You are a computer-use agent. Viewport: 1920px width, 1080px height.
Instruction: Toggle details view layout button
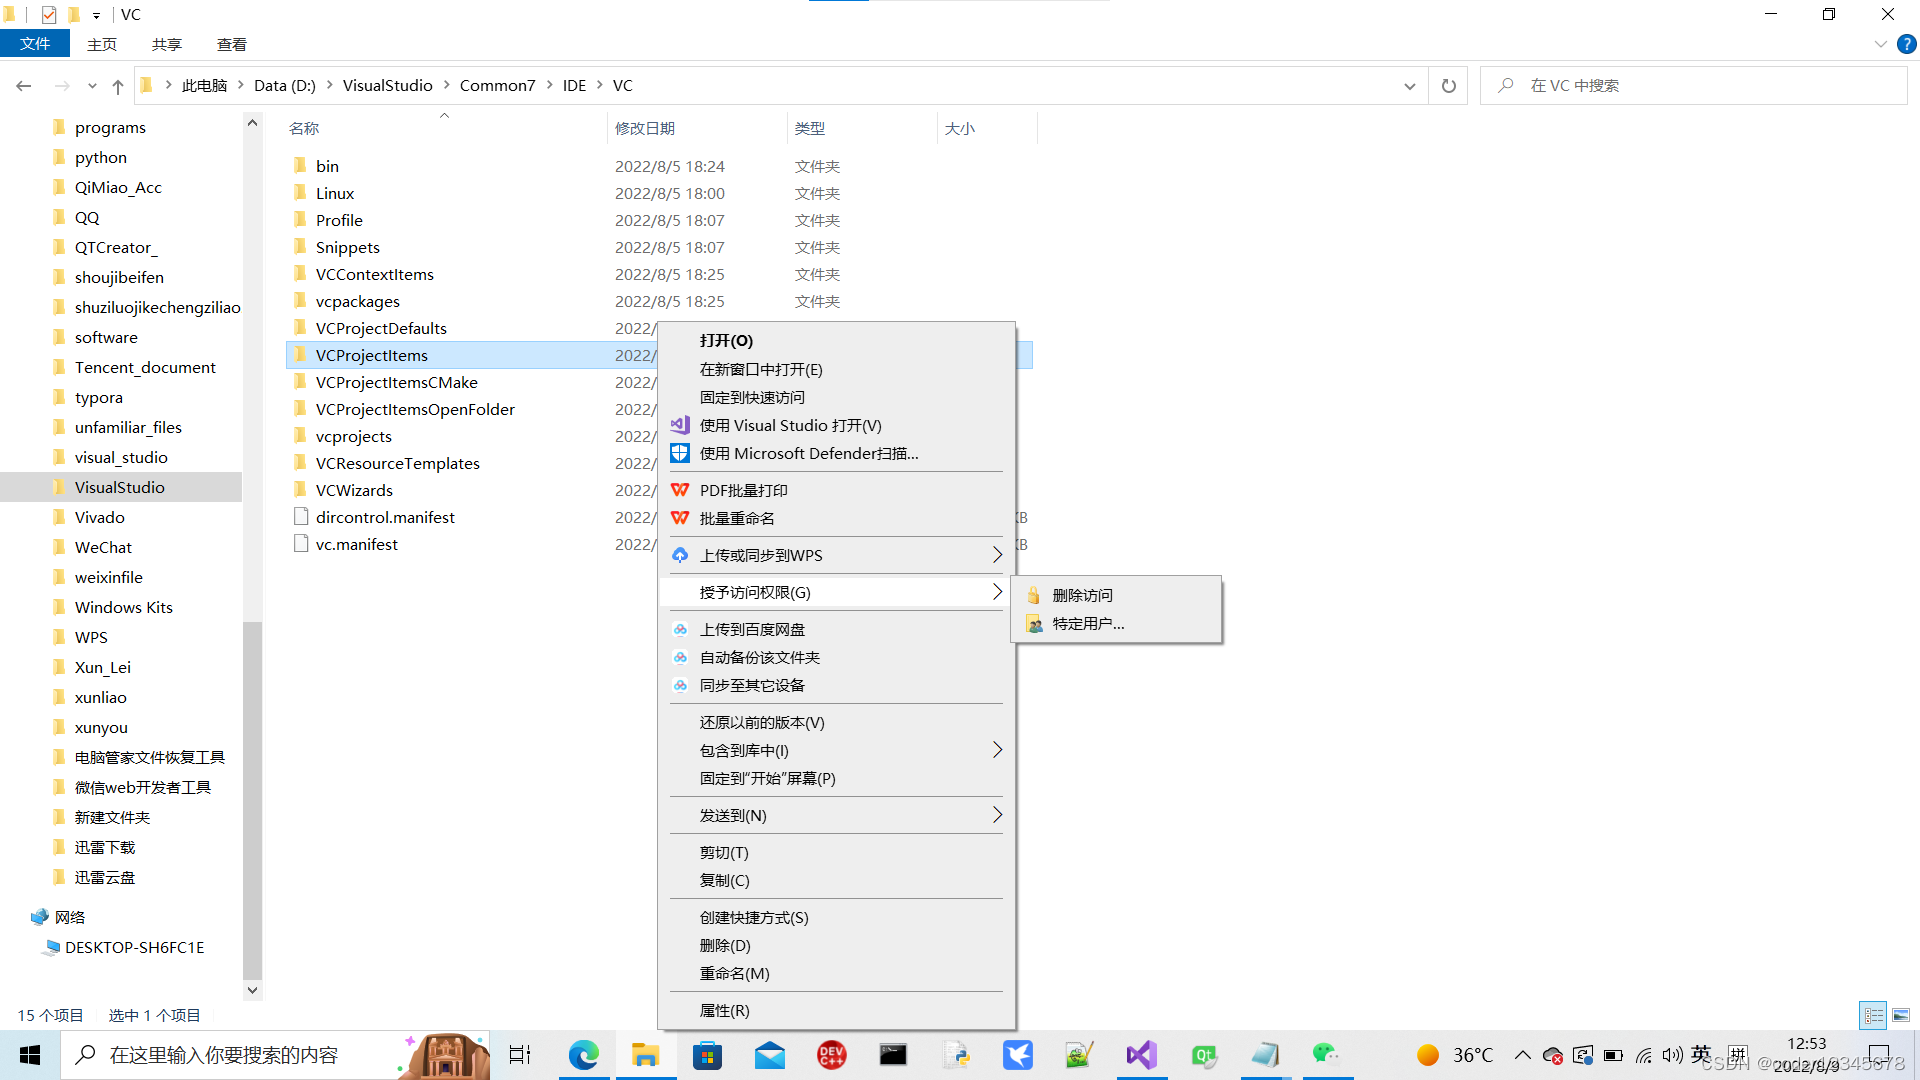[1873, 1015]
